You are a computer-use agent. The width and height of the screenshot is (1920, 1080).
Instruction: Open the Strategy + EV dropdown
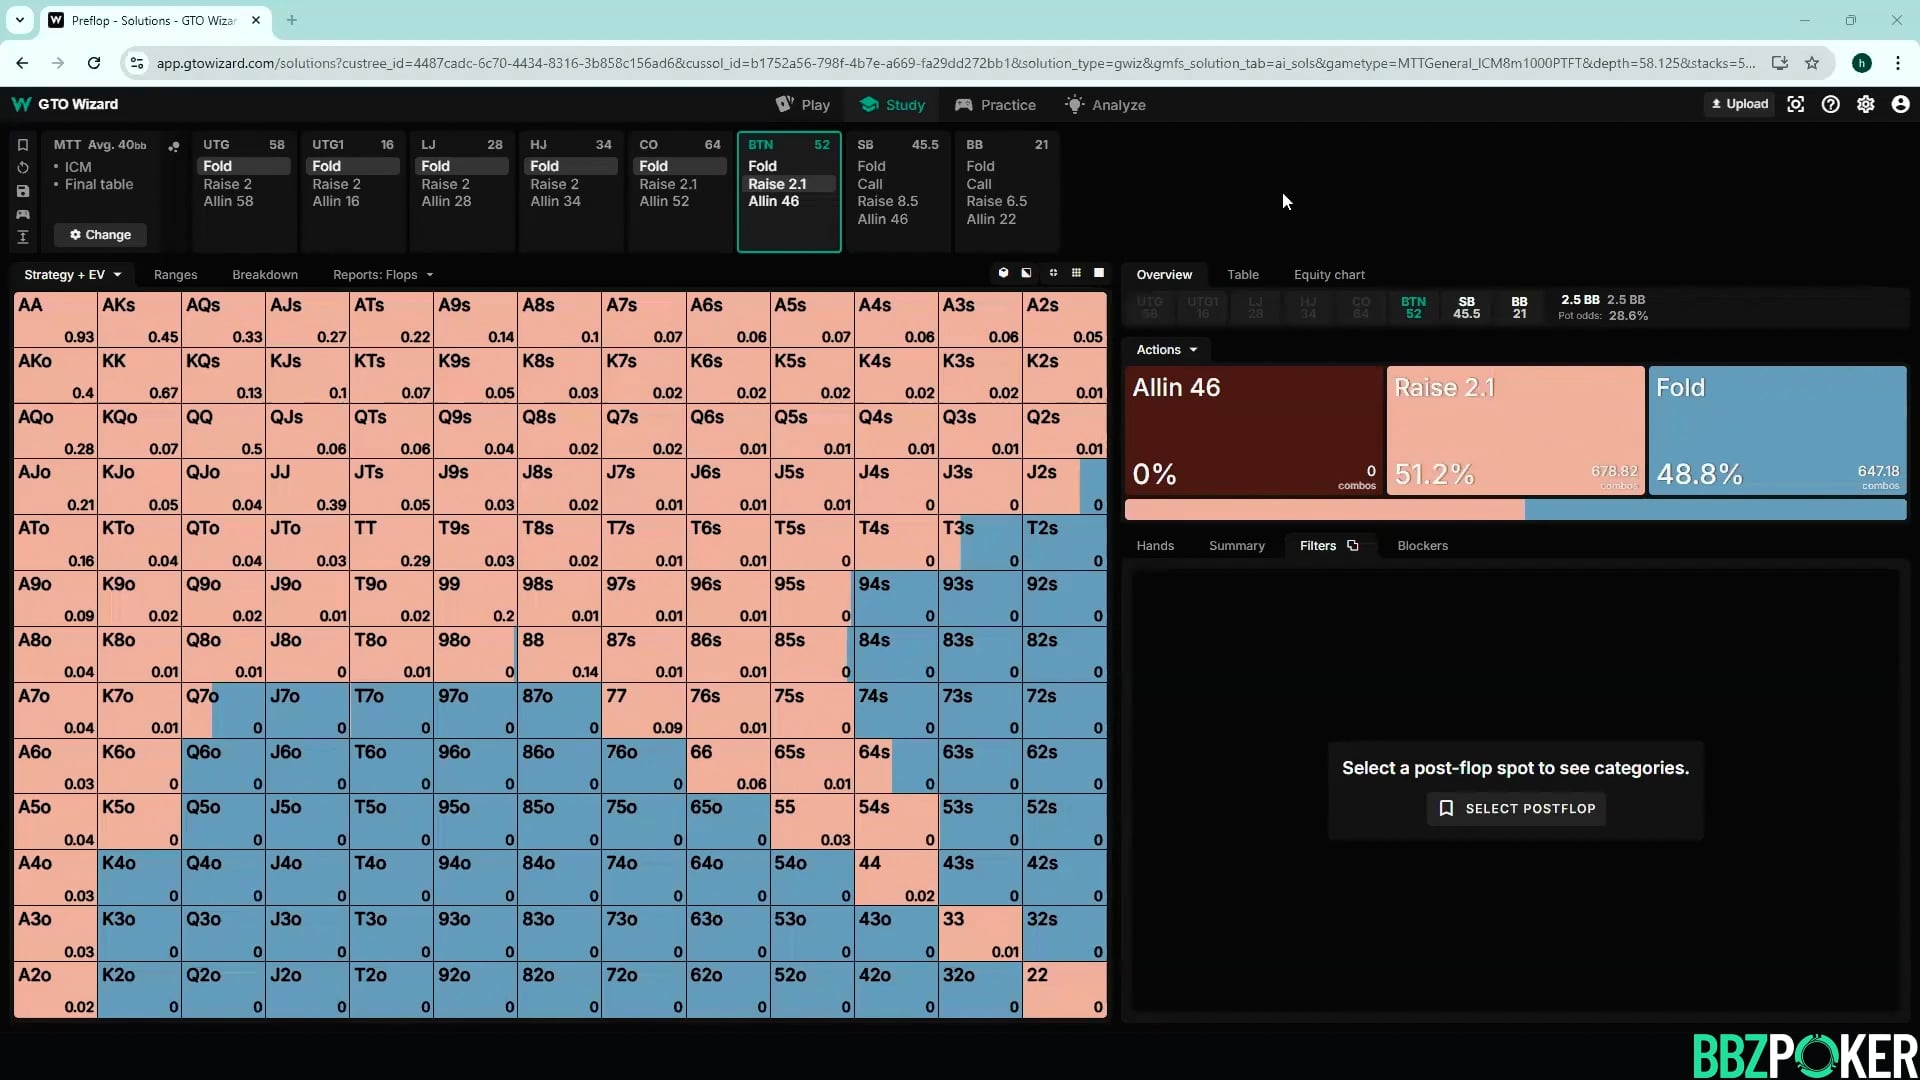[72, 274]
